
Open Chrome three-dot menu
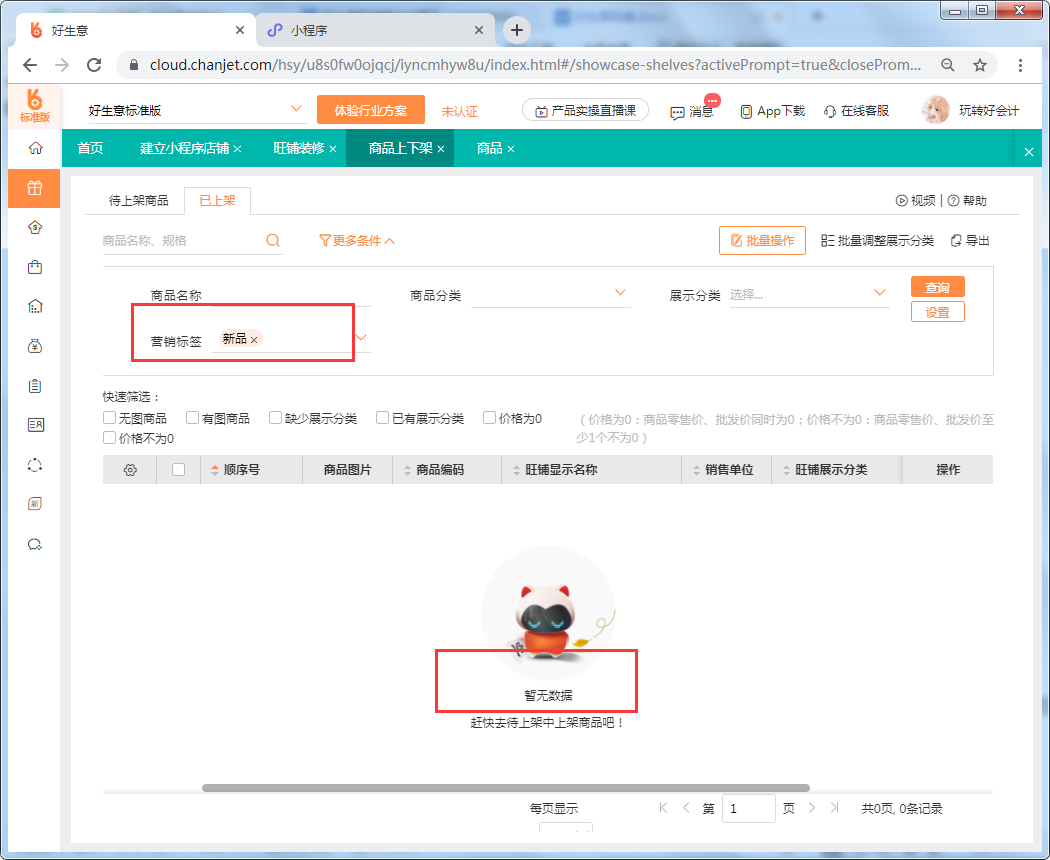coord(1020,65)
